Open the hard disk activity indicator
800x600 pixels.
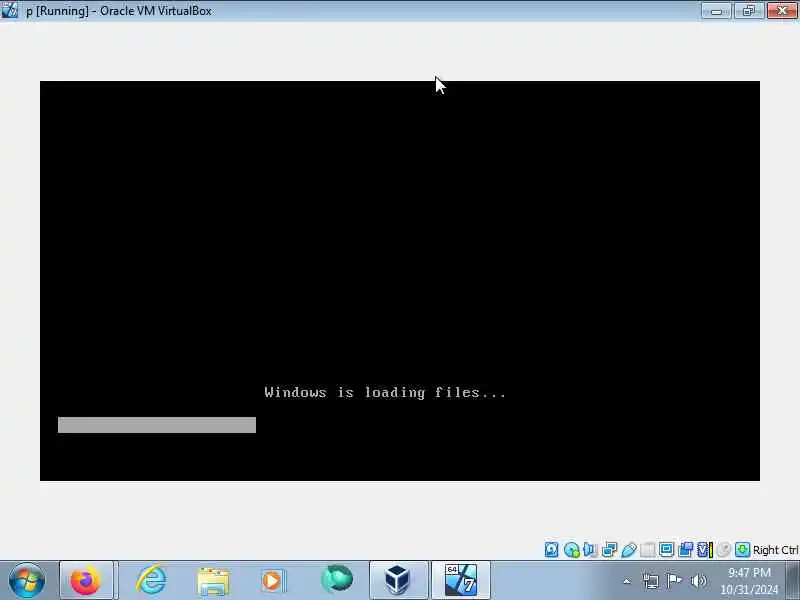(552, 549)
